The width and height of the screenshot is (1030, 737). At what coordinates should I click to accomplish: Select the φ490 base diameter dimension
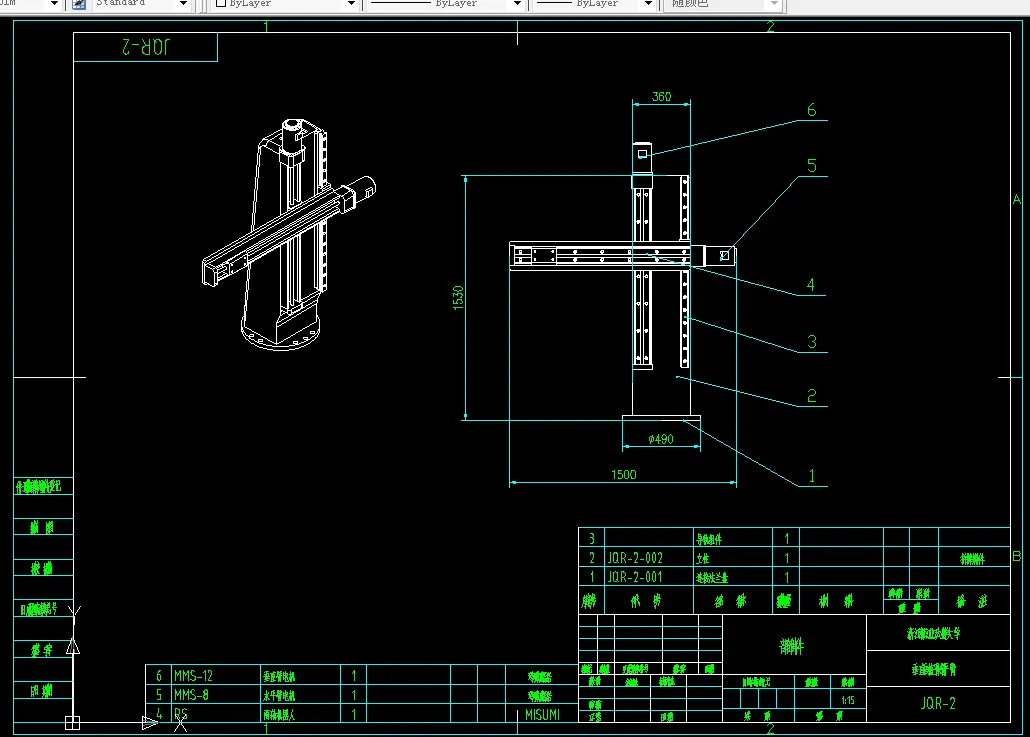[x=661, y=439]
